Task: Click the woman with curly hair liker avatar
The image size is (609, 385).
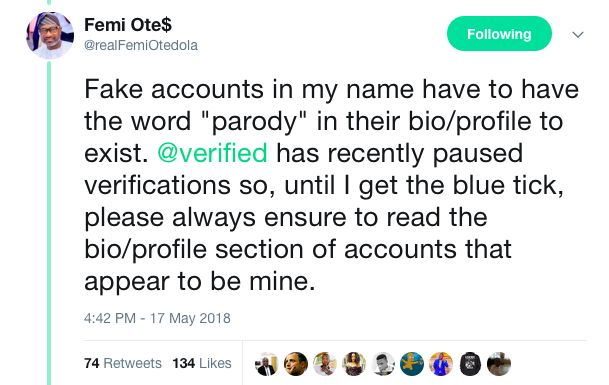Action: tap(354, 364)
